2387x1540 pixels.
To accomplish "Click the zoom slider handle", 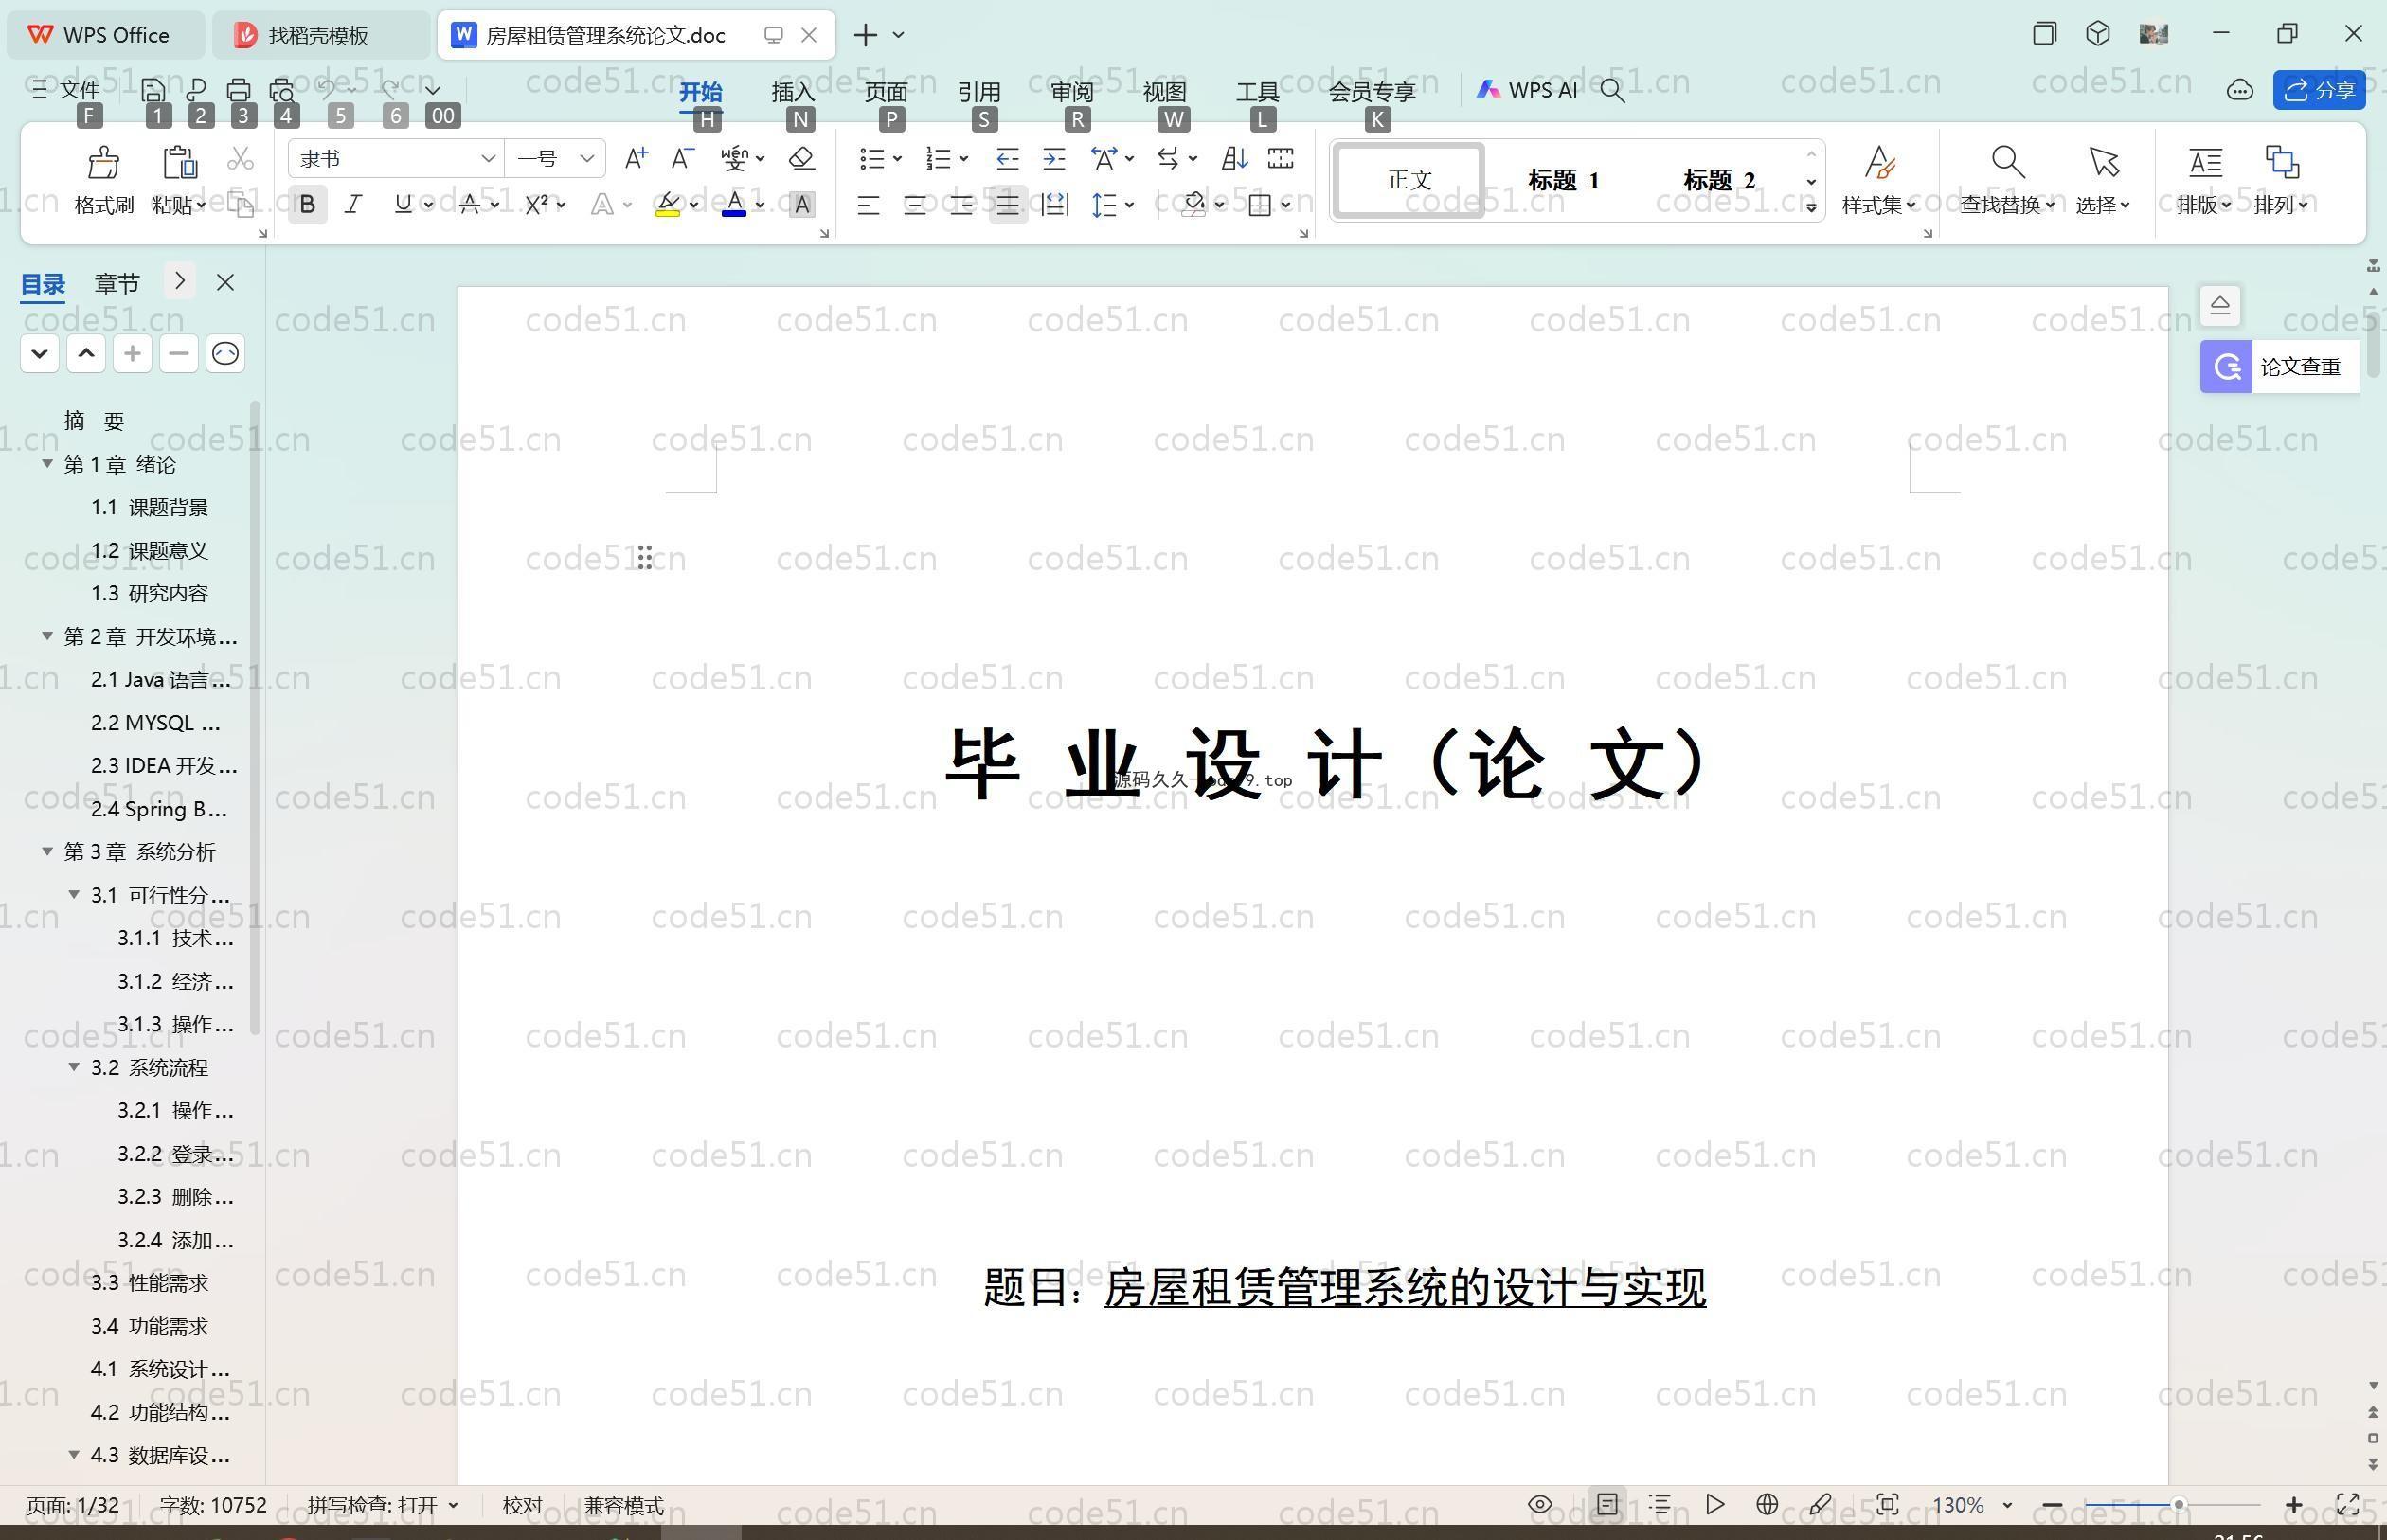I will pos(2177,1504).
